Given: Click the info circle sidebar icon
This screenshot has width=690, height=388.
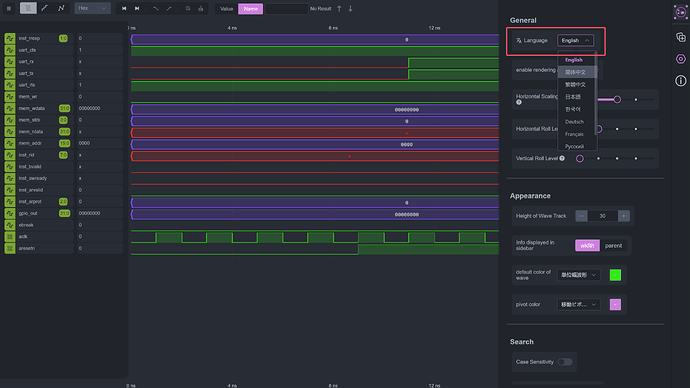Looking at the screenshot, I should tap(680, 81).
